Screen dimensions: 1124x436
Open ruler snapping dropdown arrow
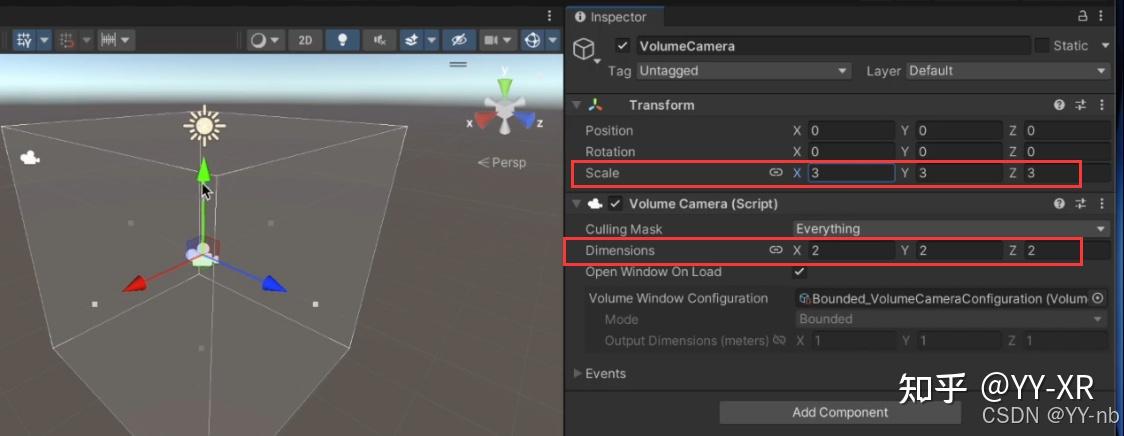click(x=126, y=40)
